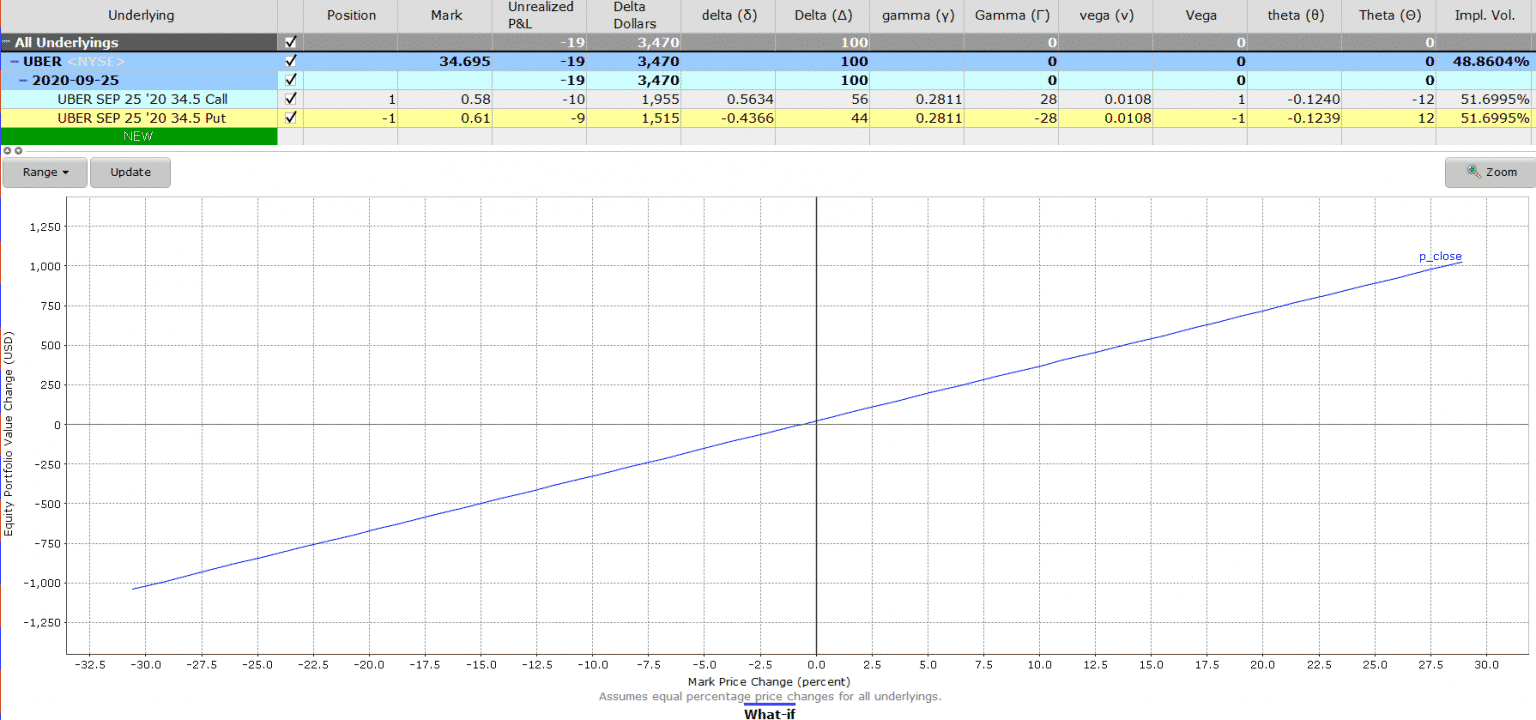Image resolution: width=1536 pixels, height=720 pixels.
Task: Open the Range dropdown
Action: coord(44,171)
